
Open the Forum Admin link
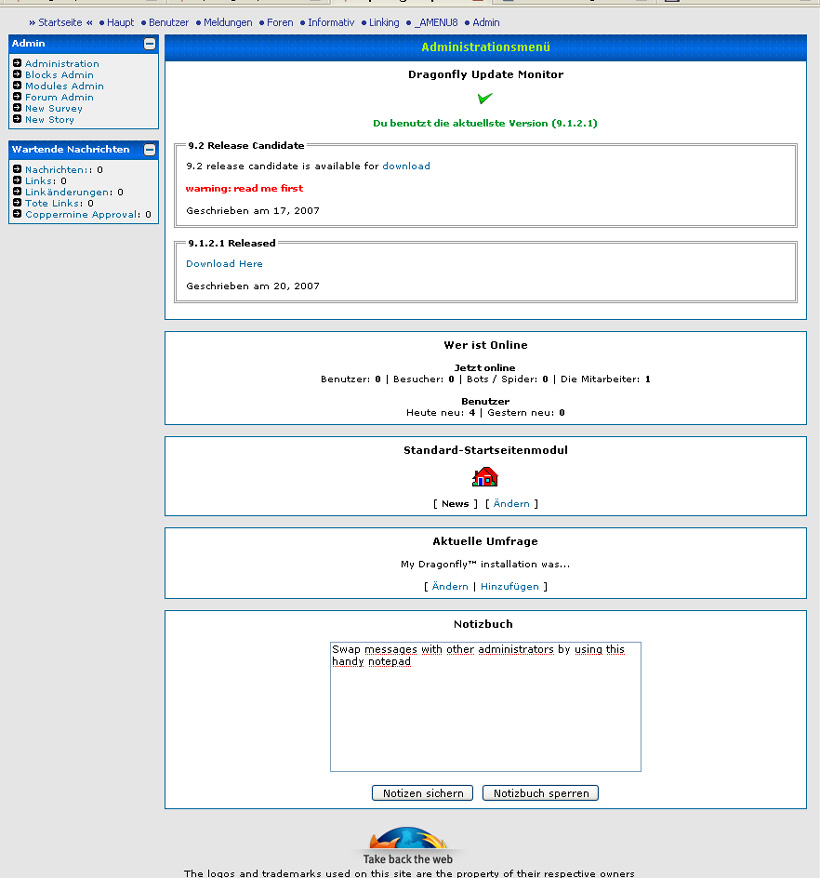59,97
